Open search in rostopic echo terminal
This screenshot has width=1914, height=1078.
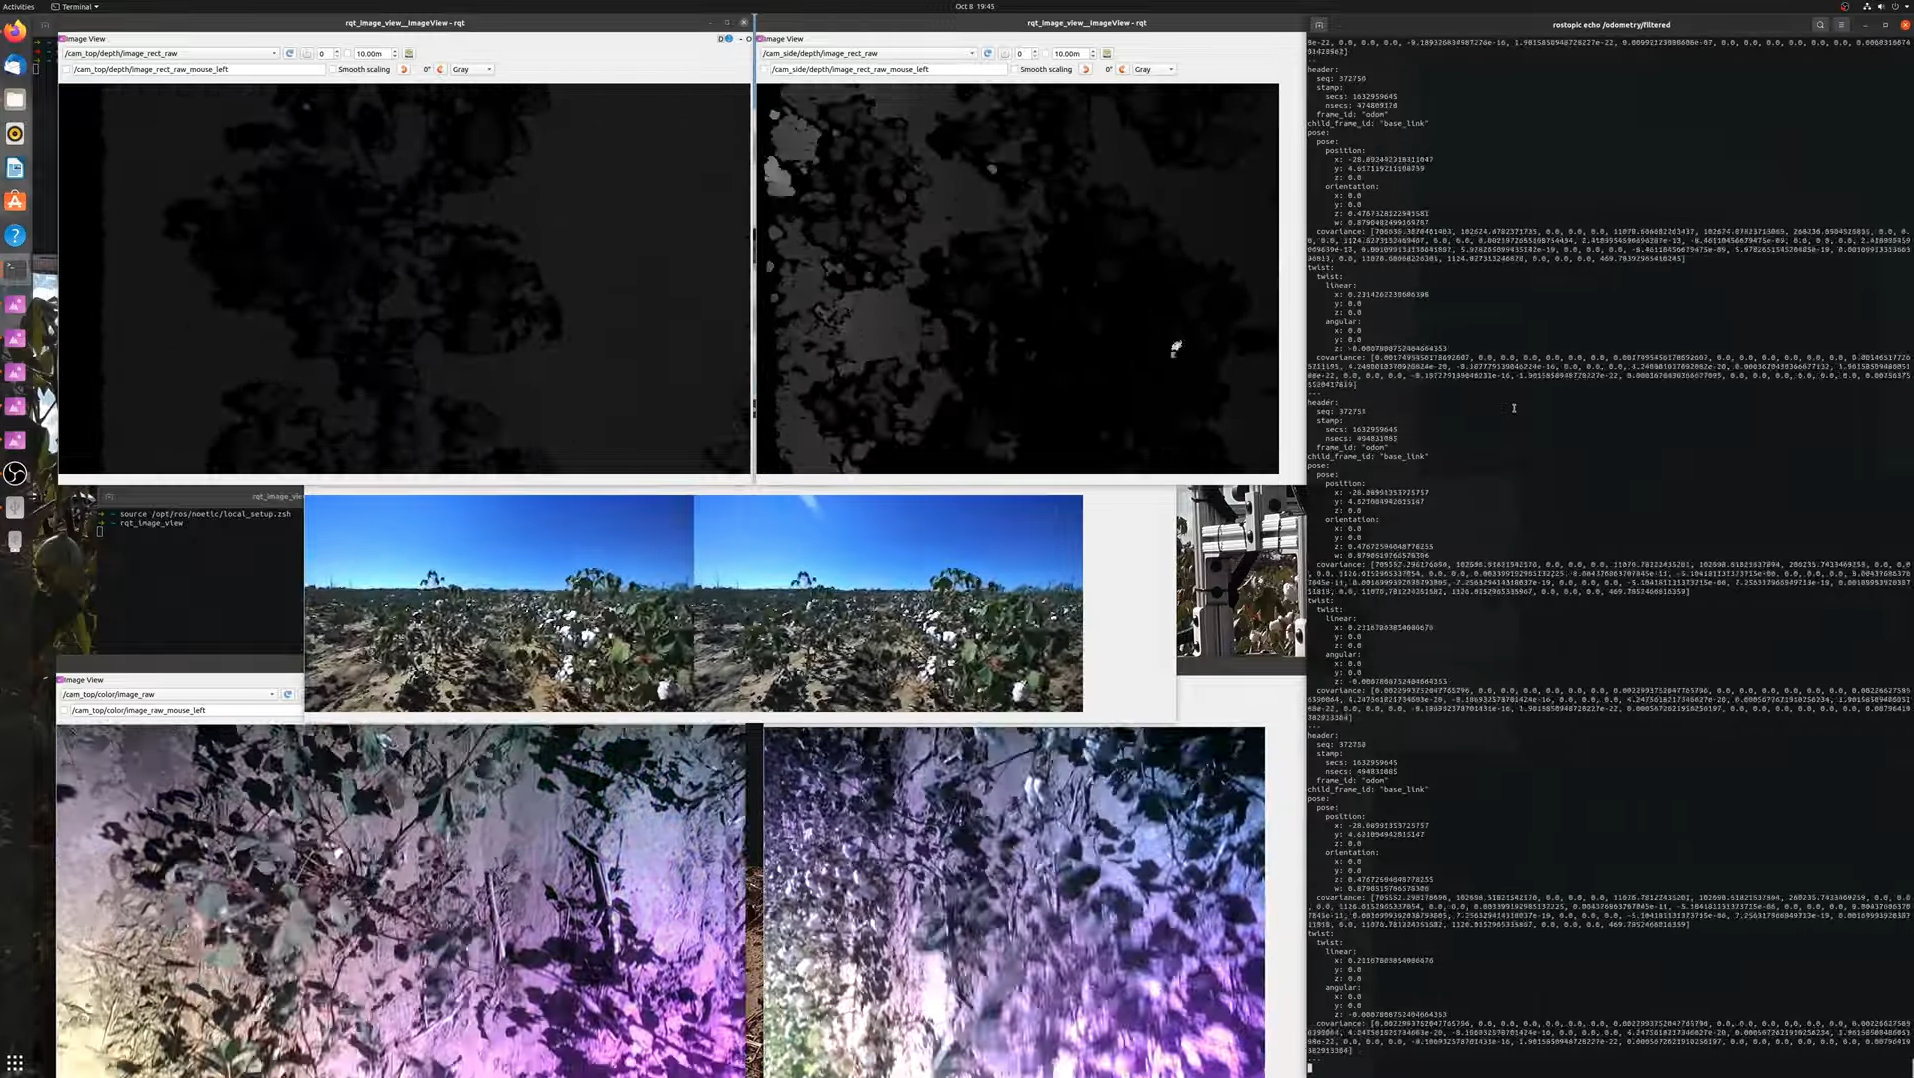[x=1820, y=25]
